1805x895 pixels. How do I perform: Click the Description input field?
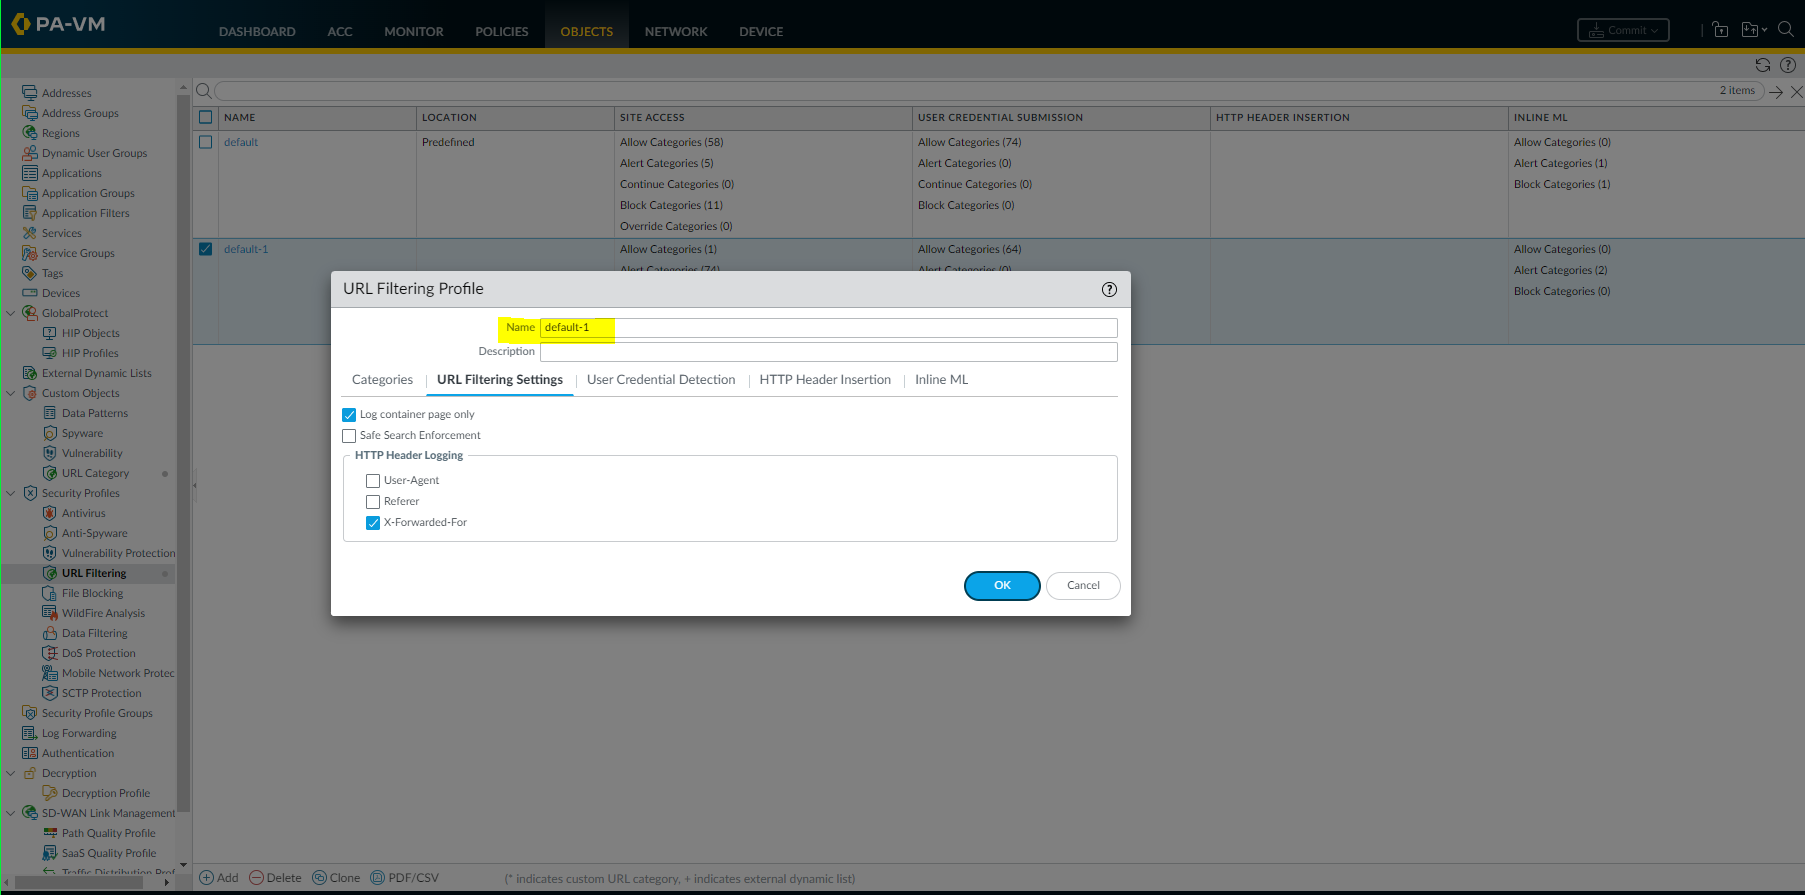tap(828, 352)
